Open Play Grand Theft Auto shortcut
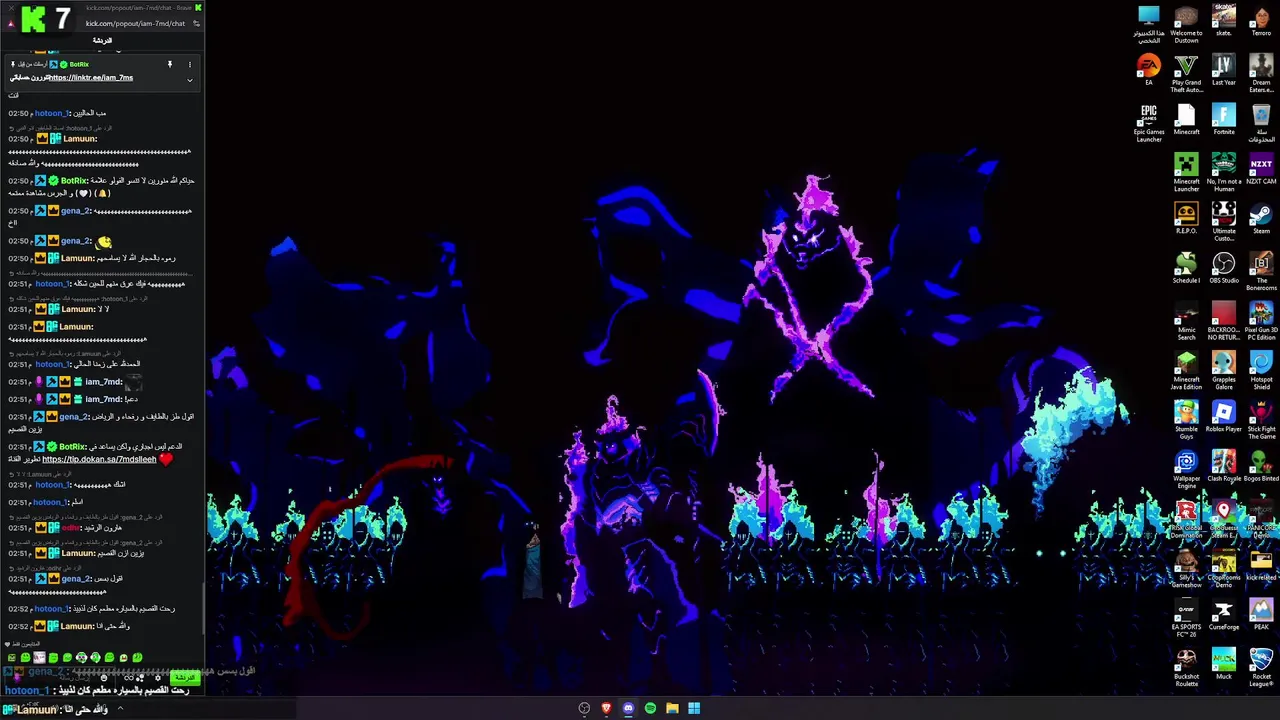 coord(1186,74)
